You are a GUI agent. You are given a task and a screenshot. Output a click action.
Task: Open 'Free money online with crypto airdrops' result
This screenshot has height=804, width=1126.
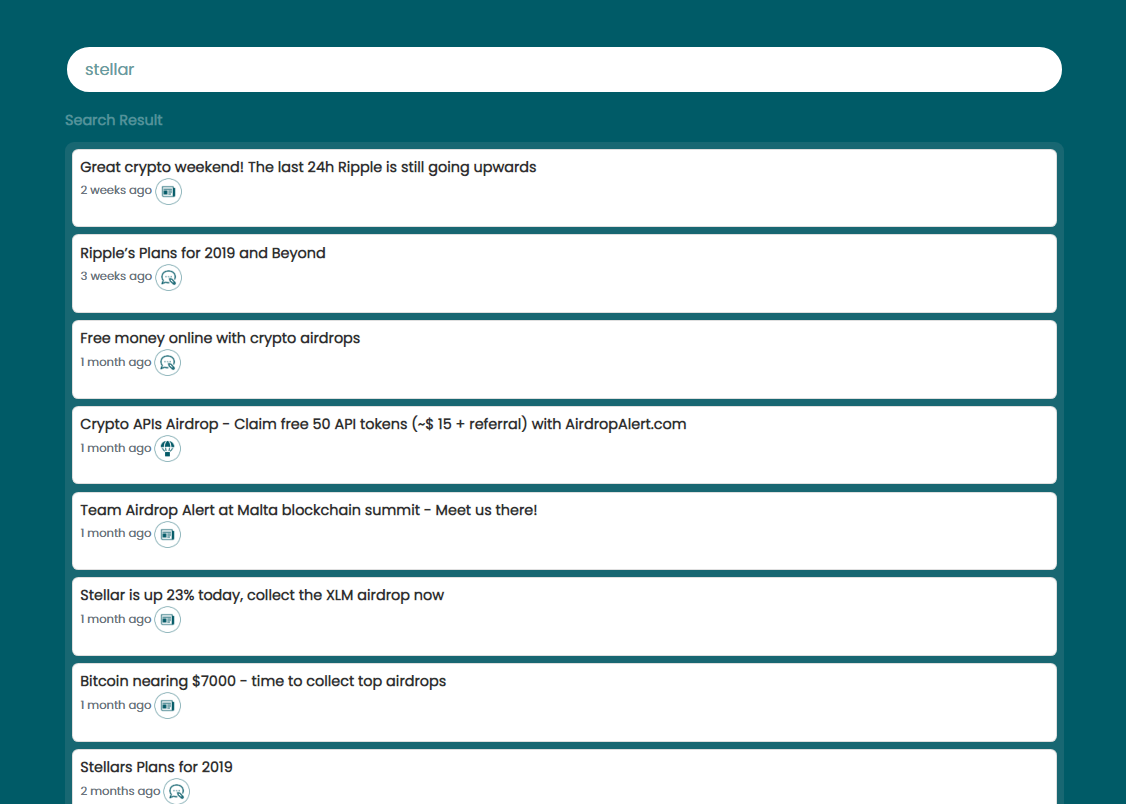[x=220, y=338]
